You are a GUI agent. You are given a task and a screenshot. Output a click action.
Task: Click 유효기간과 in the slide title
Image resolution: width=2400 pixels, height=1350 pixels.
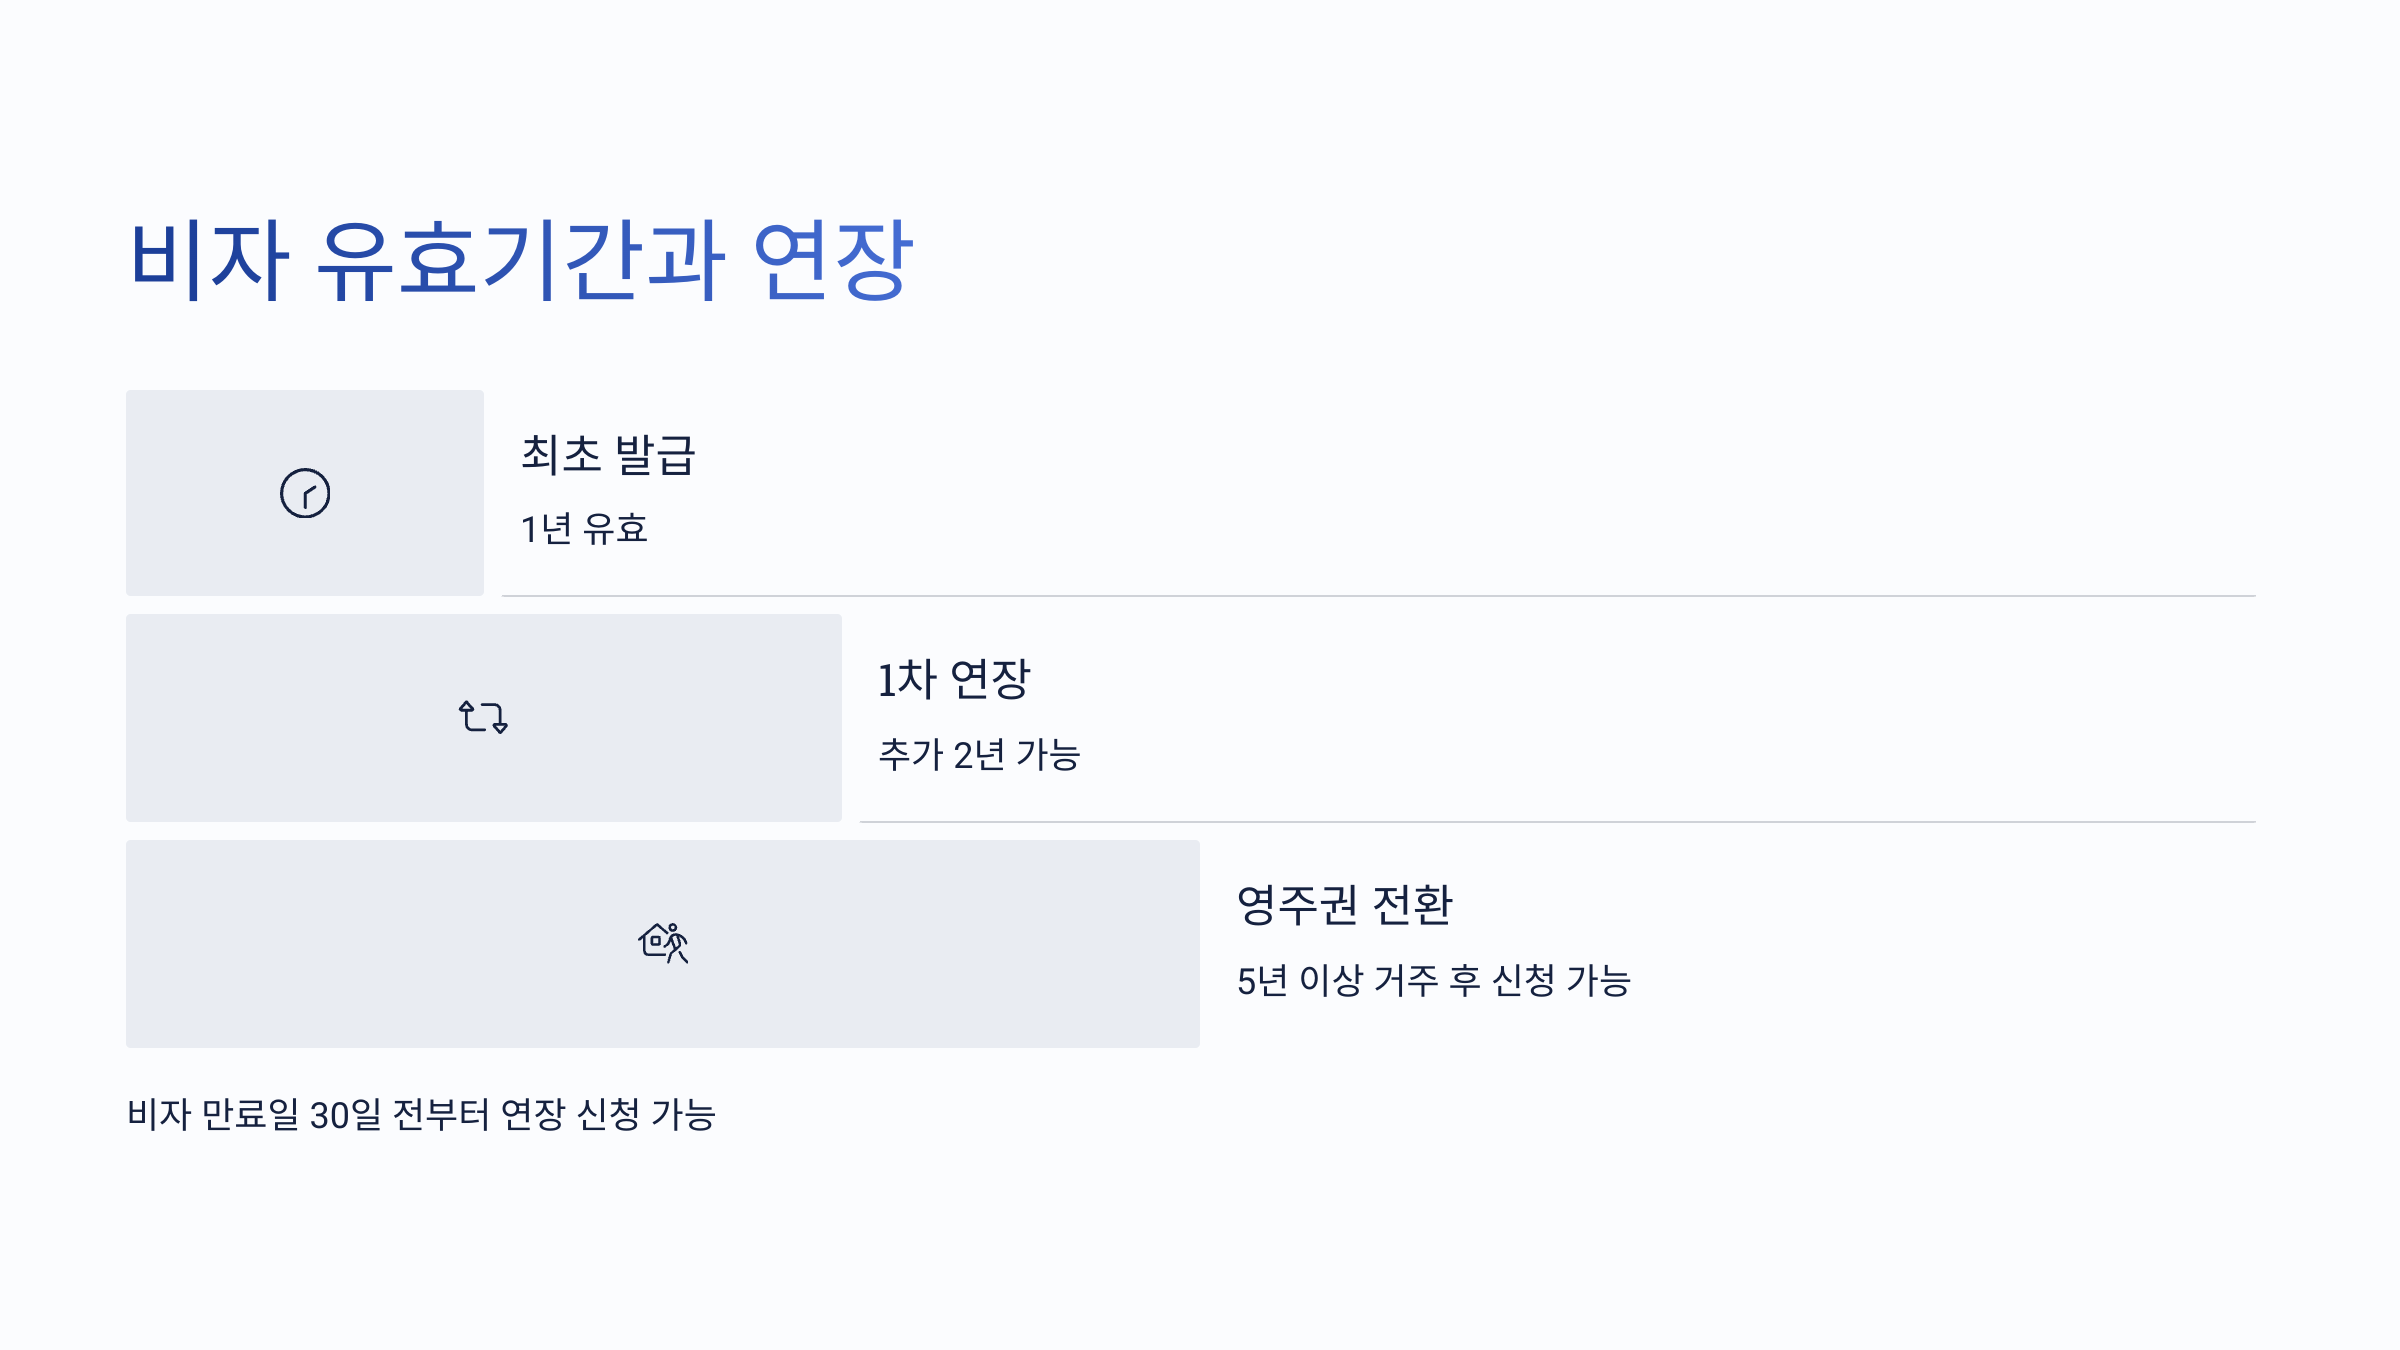click(x=521, y=261)
